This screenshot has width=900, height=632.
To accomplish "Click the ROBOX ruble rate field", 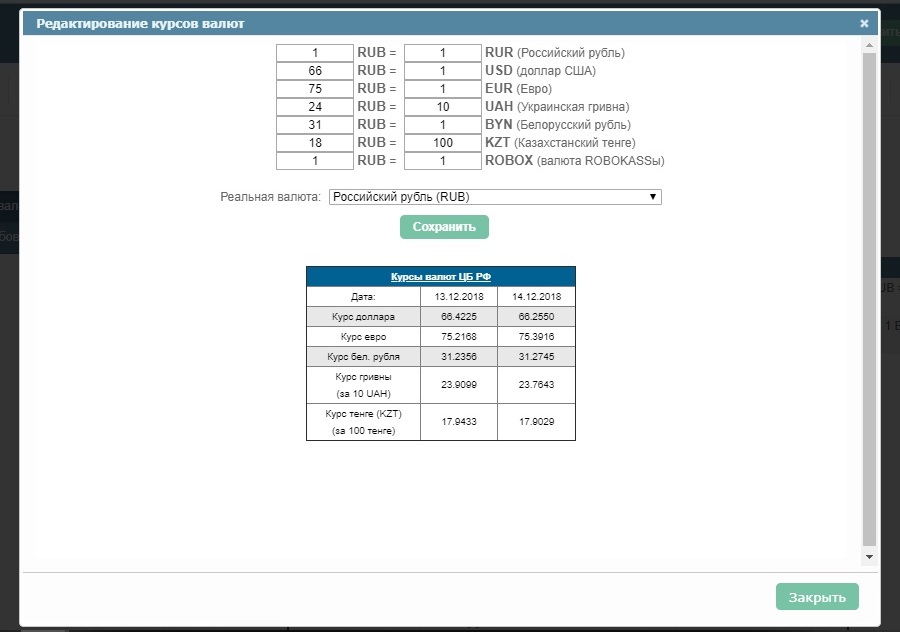I will (x=315, y=161).
